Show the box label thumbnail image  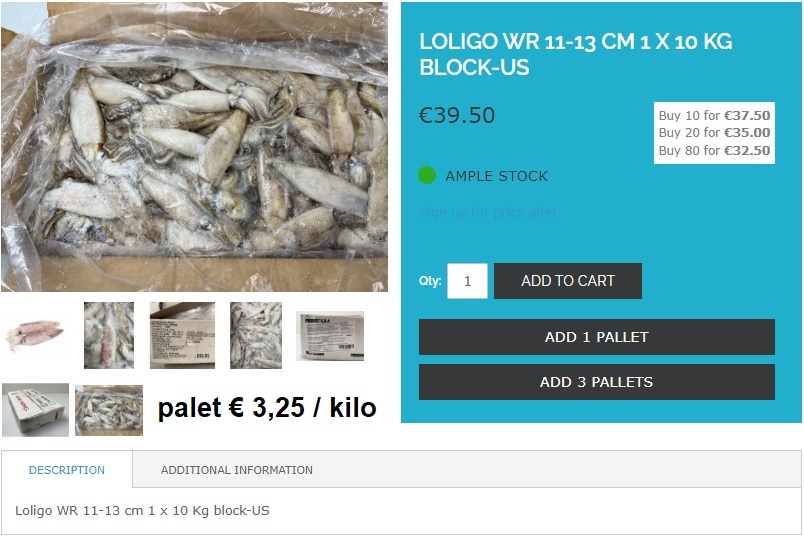tap(182, 335)
